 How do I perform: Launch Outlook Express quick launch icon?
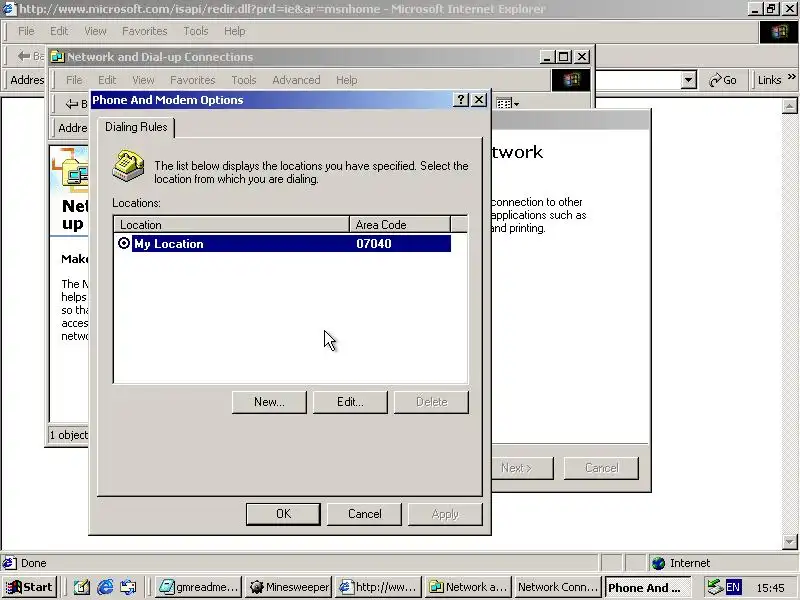(x=128, y=588)
